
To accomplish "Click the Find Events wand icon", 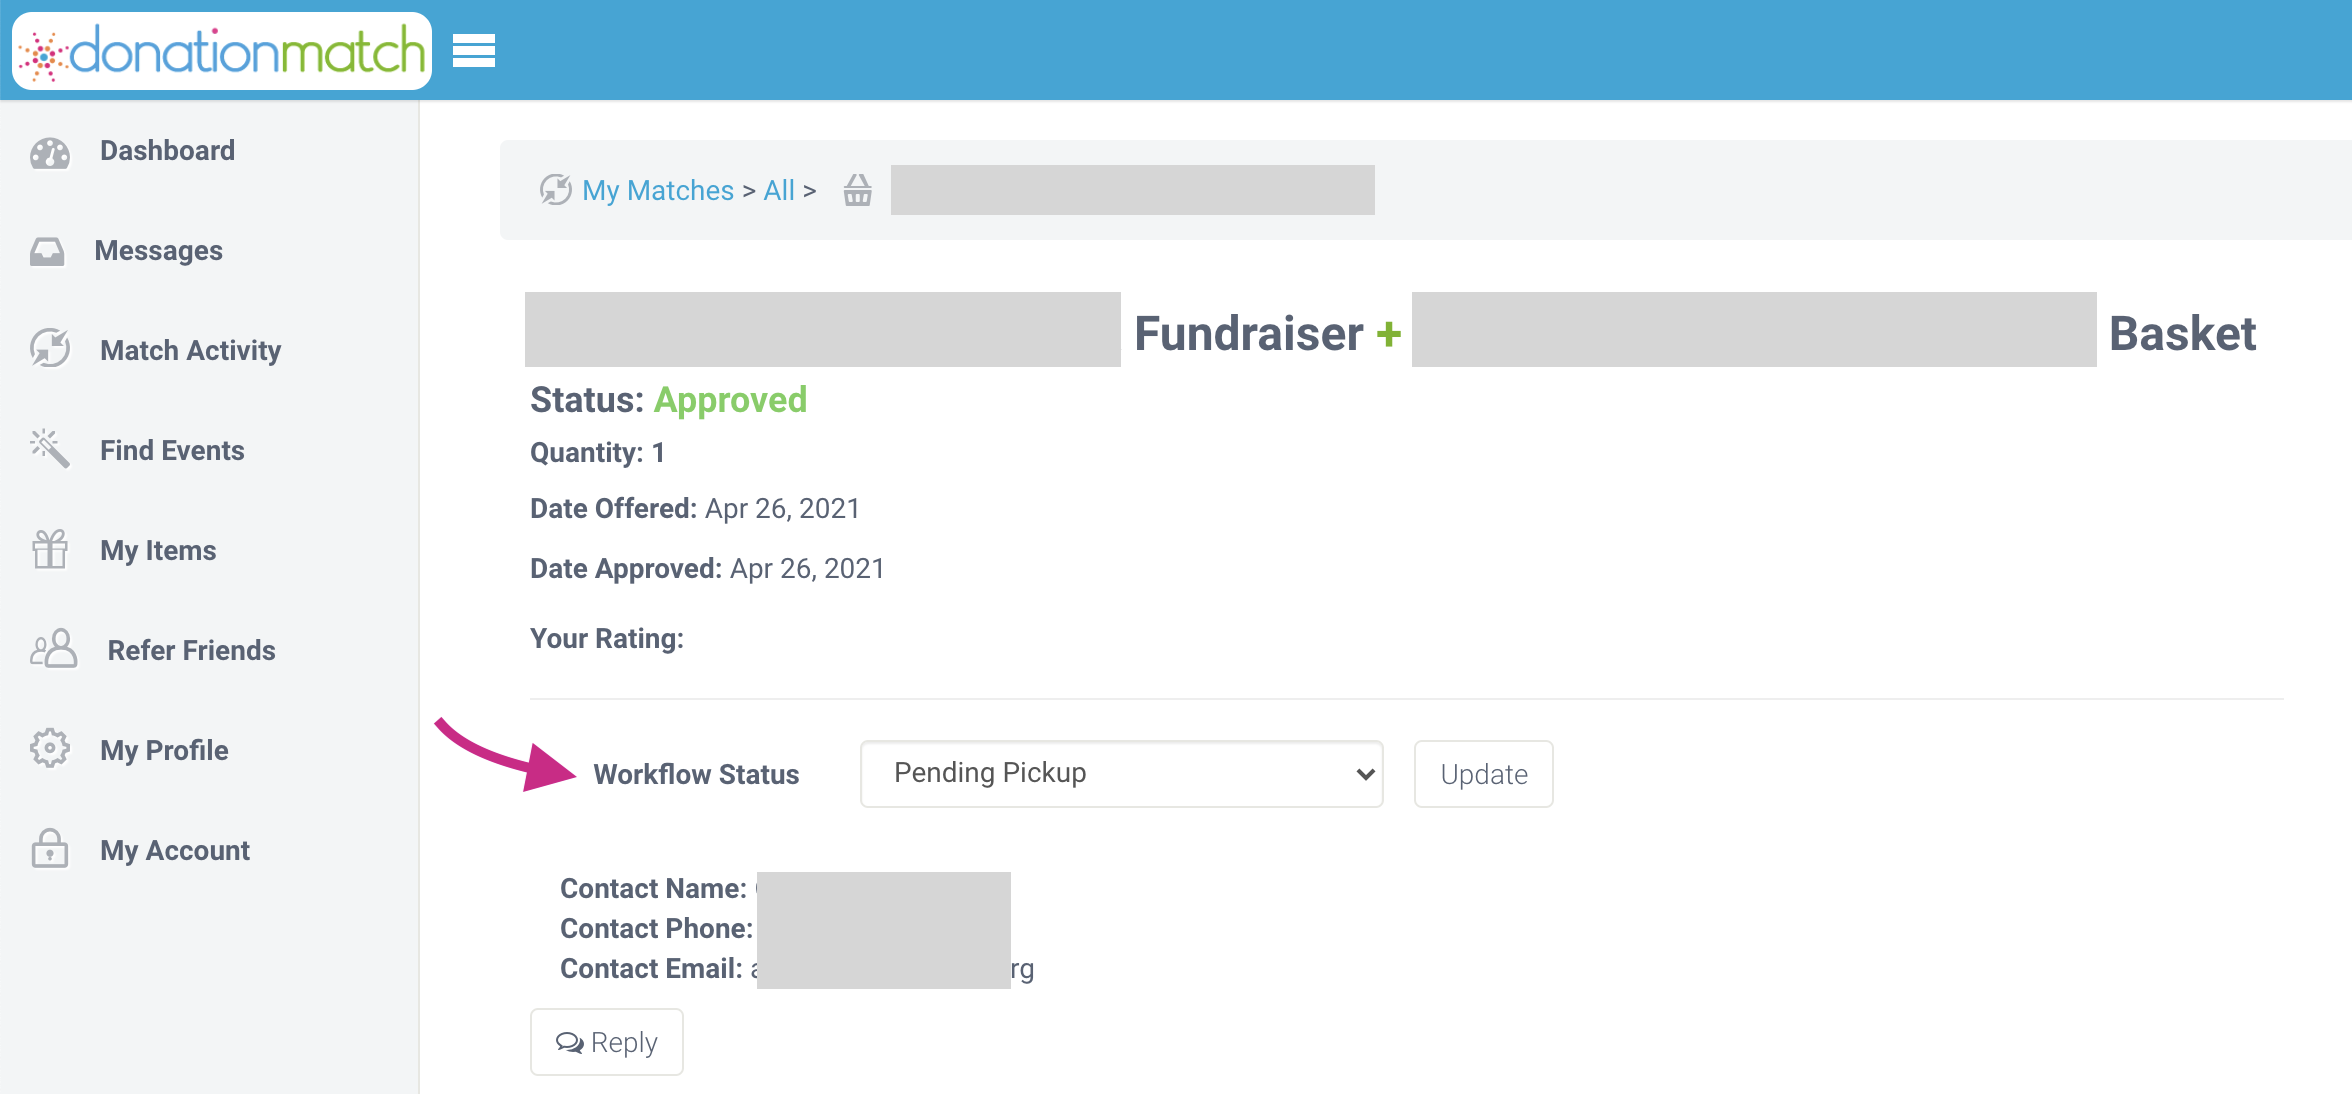I will tap(49, 449).
